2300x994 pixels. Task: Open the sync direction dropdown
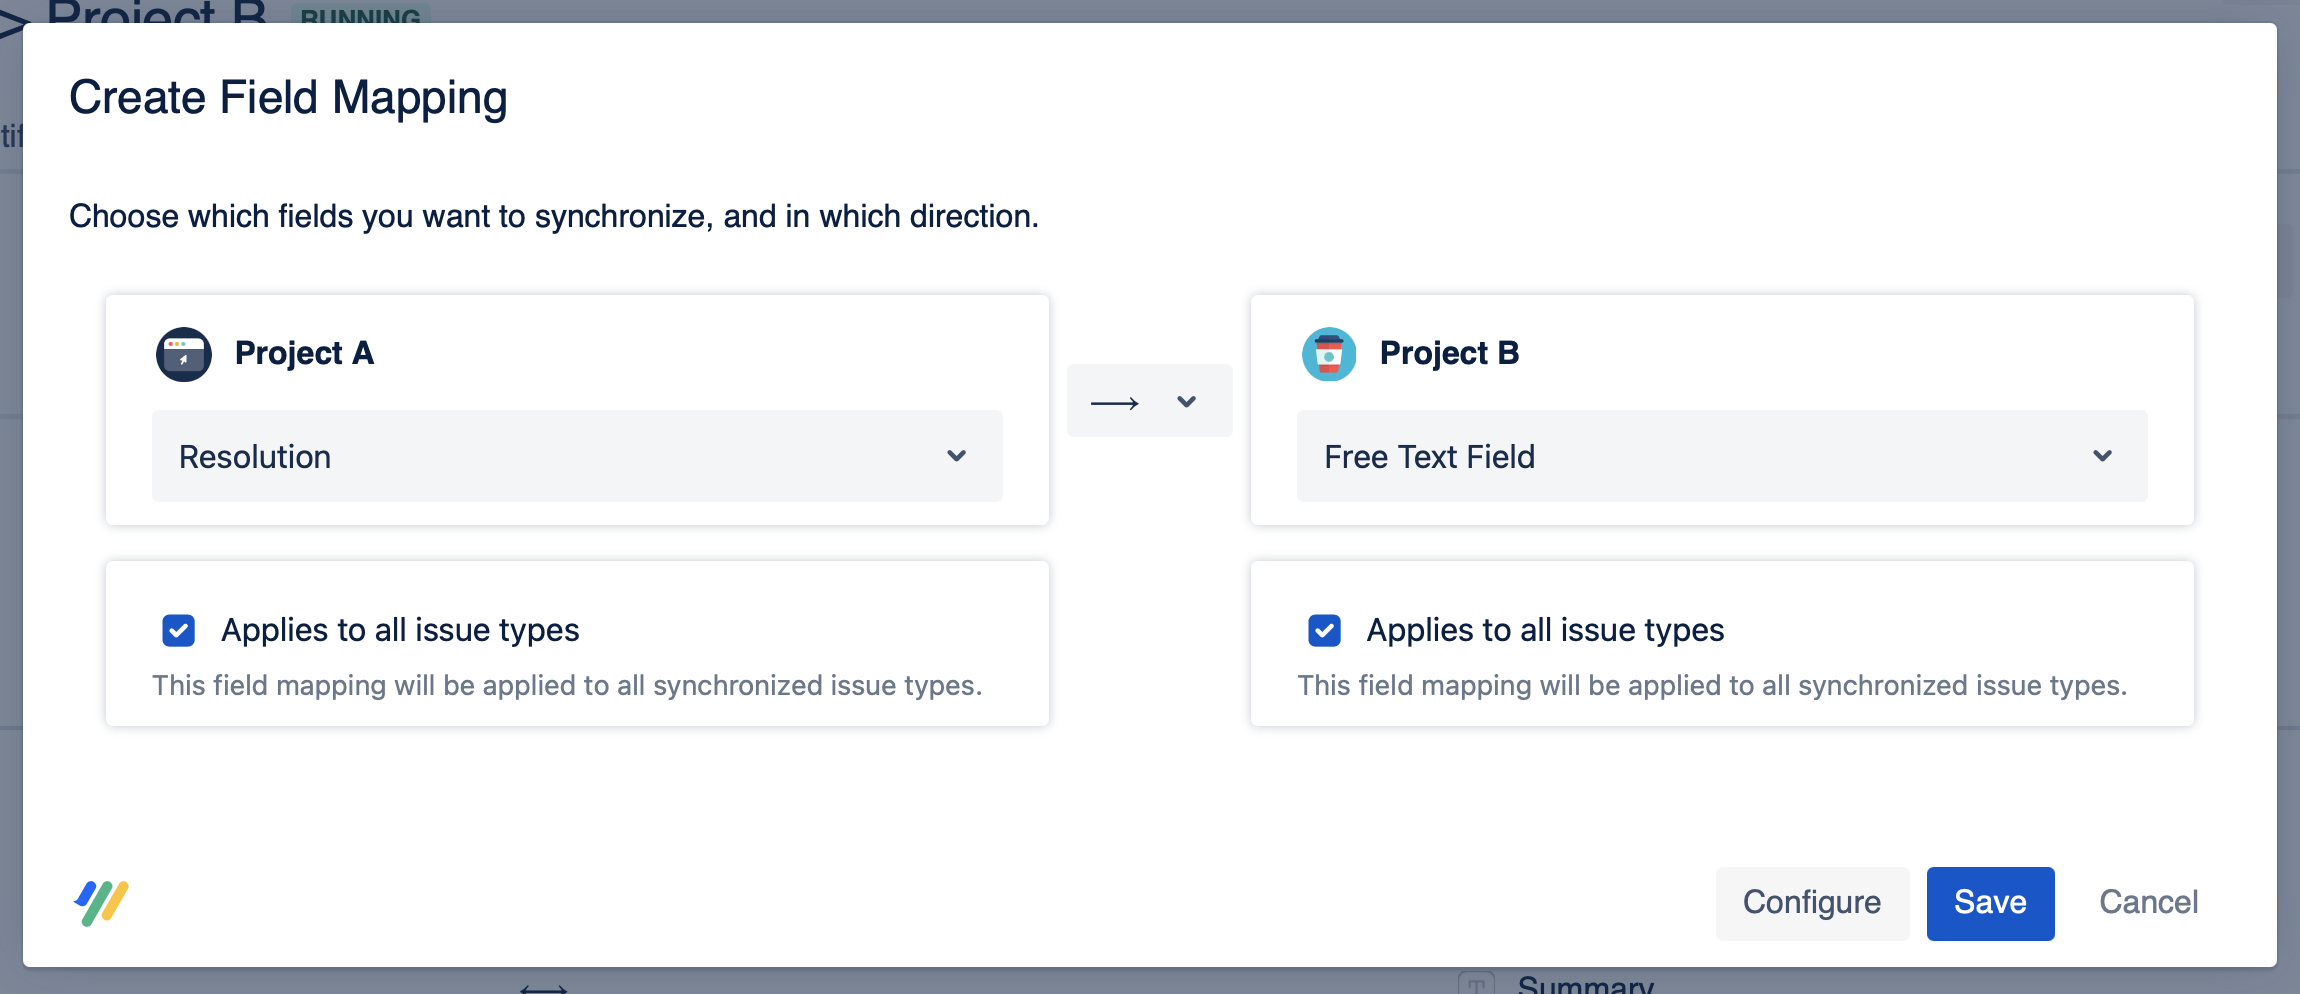click(1186, 401)
